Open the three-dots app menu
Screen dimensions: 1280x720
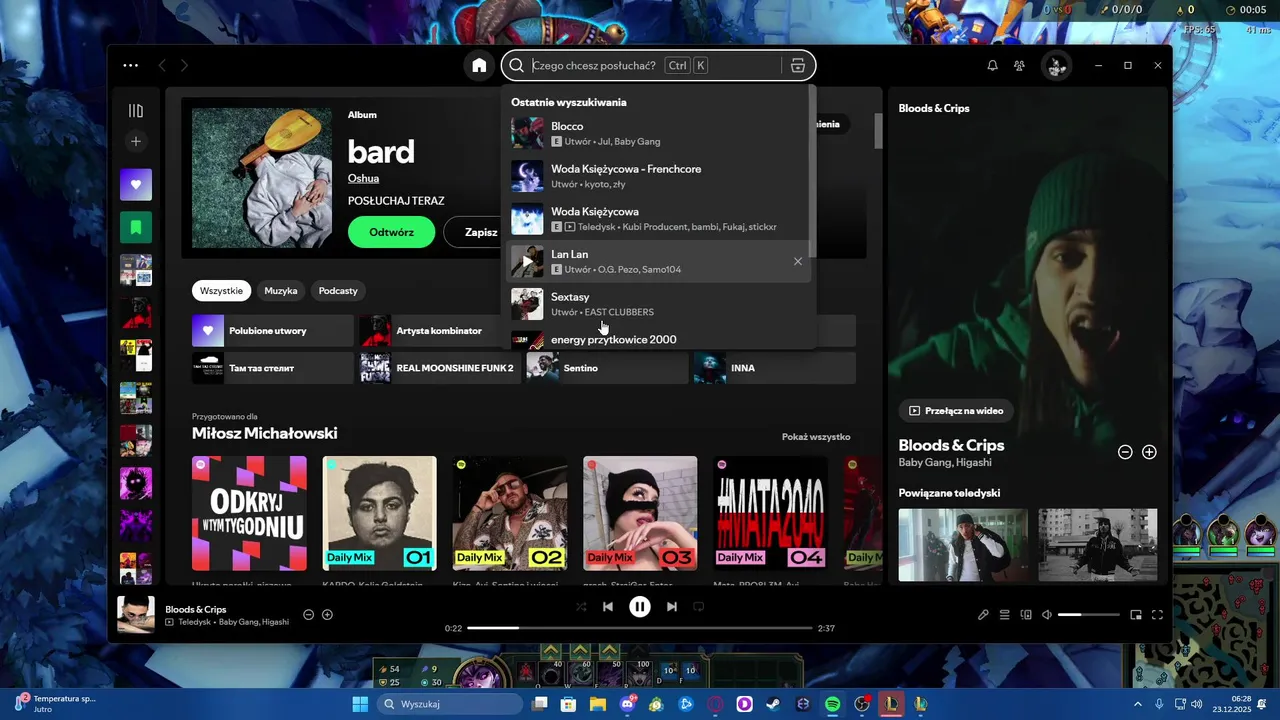(131, 65)
